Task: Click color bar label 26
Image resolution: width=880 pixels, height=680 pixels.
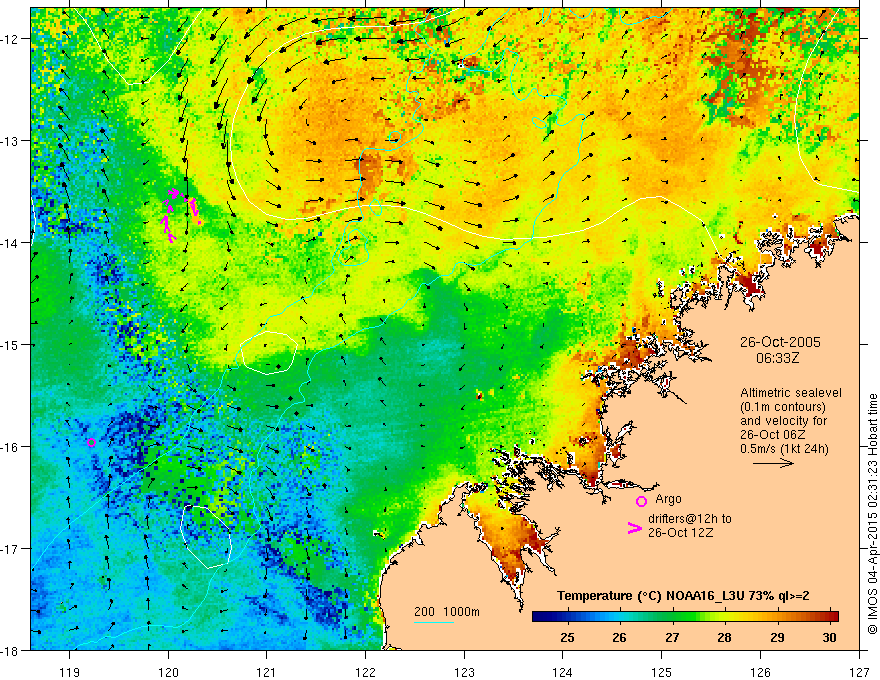Action: [619, 637]
